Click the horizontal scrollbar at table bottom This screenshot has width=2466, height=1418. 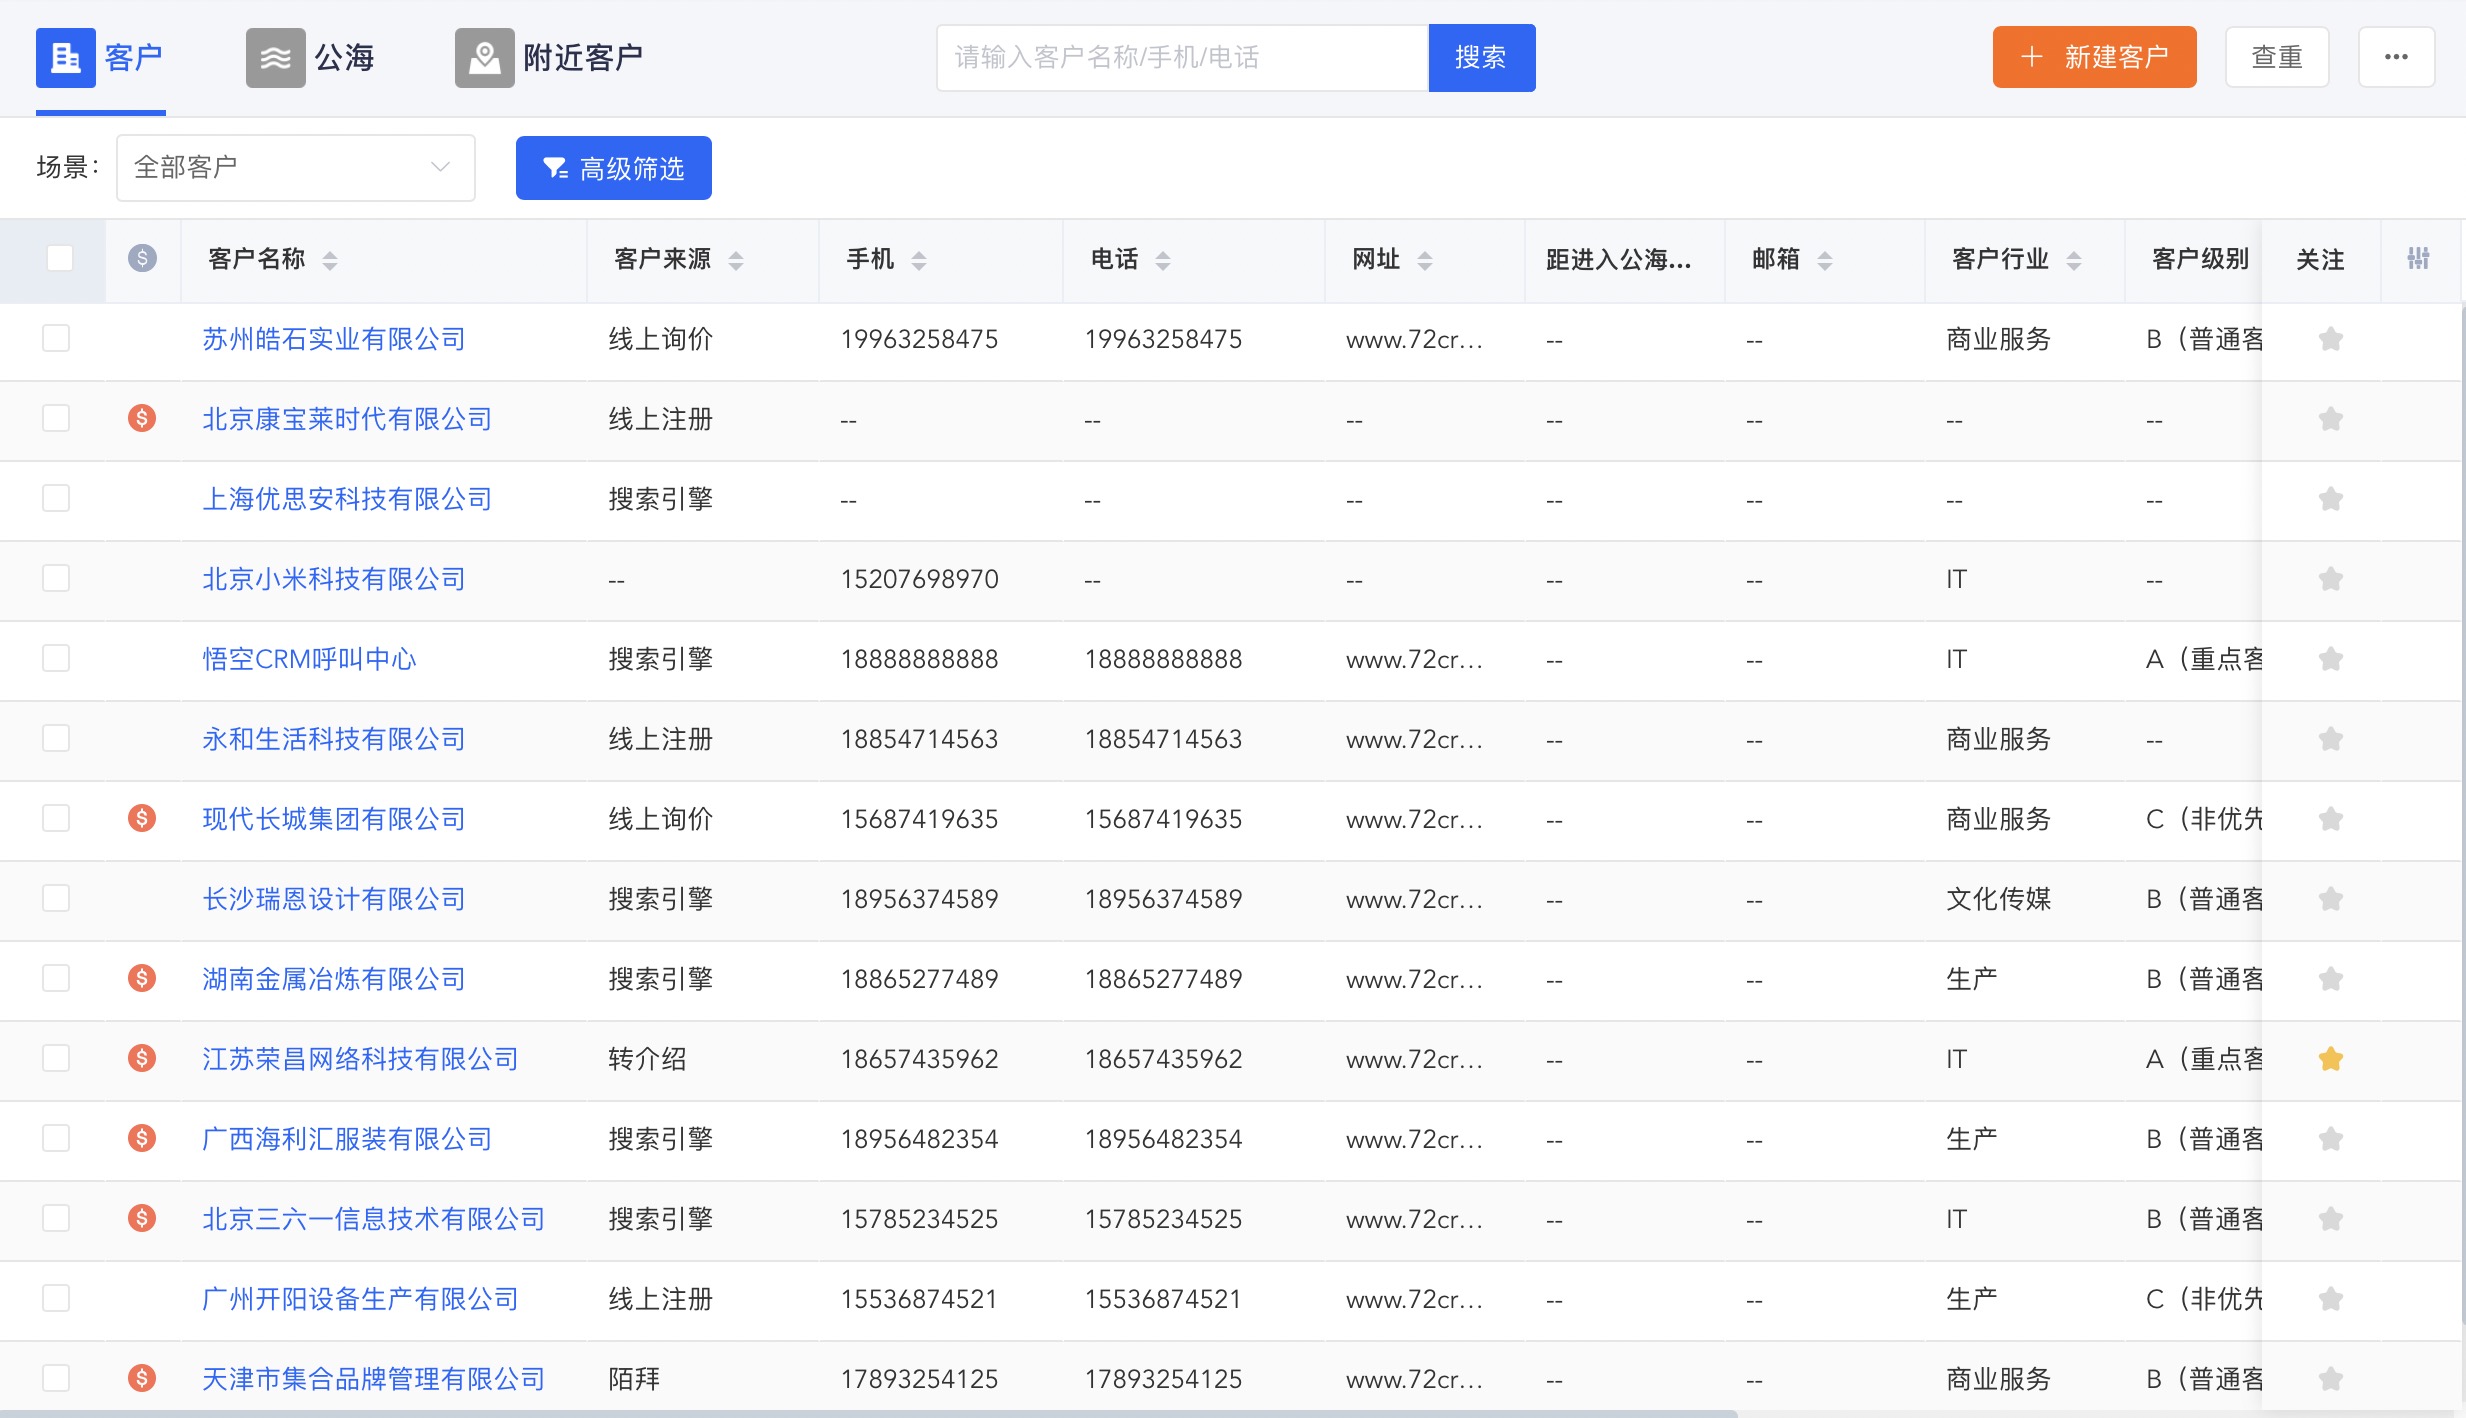tap(868, 1413)
